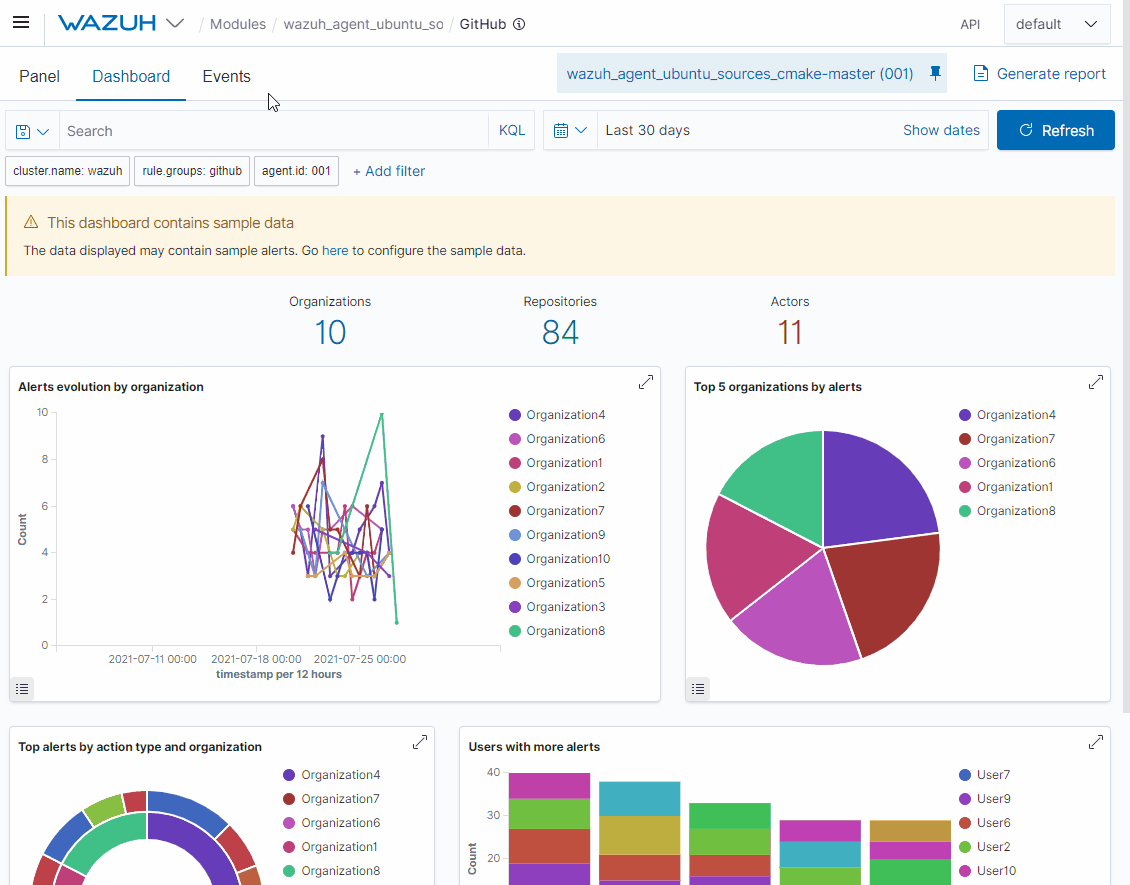Click Organization4 in Top 5 organizations legend
Screen dimensions: 1130x885
point(1007,415)
